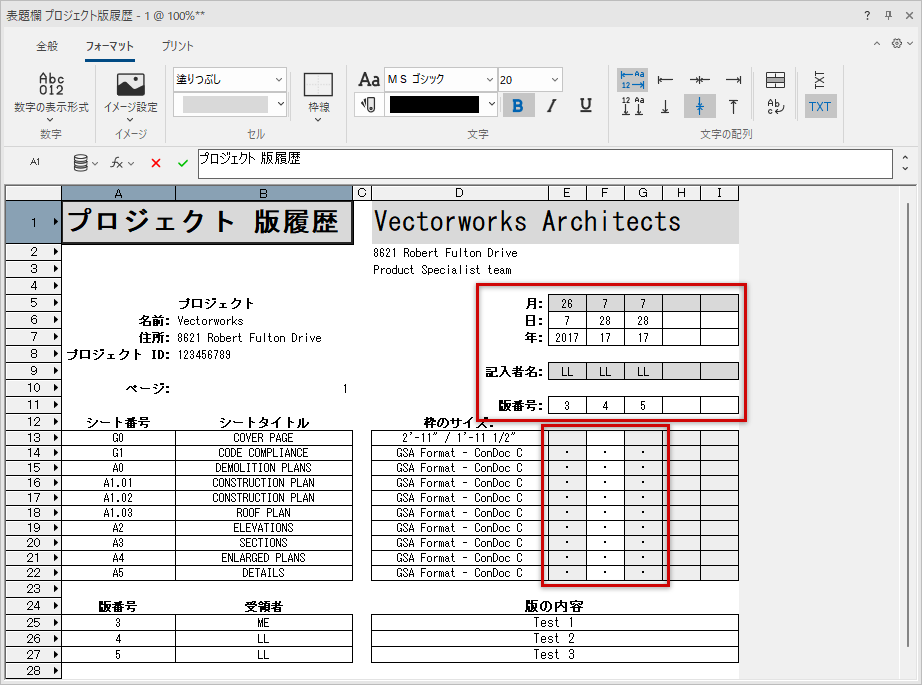Screen dimensions: 922x685
Task: Expand the 塗りつぶし fill style dropdown
Action: [279, 79]
